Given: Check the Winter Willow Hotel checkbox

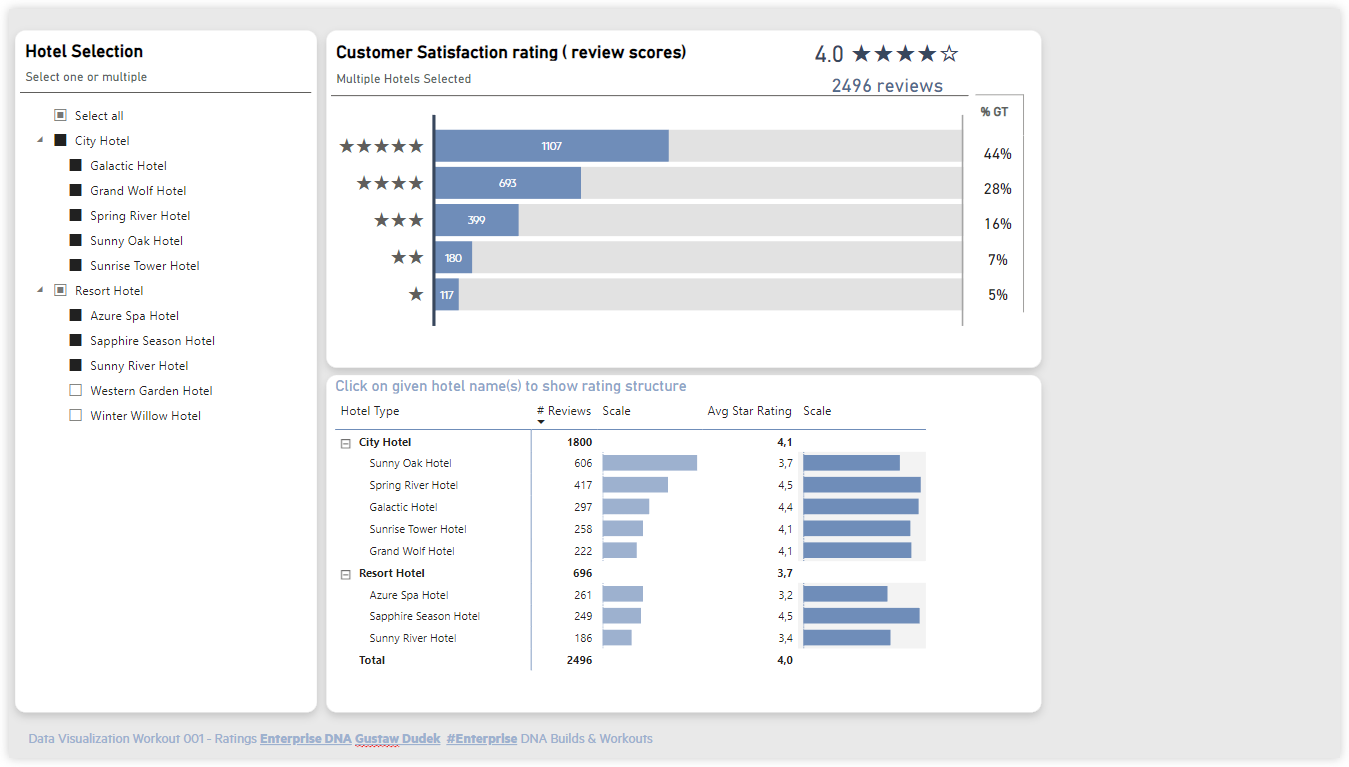Looking at the screenshot, I should click(x=75, y=415).
